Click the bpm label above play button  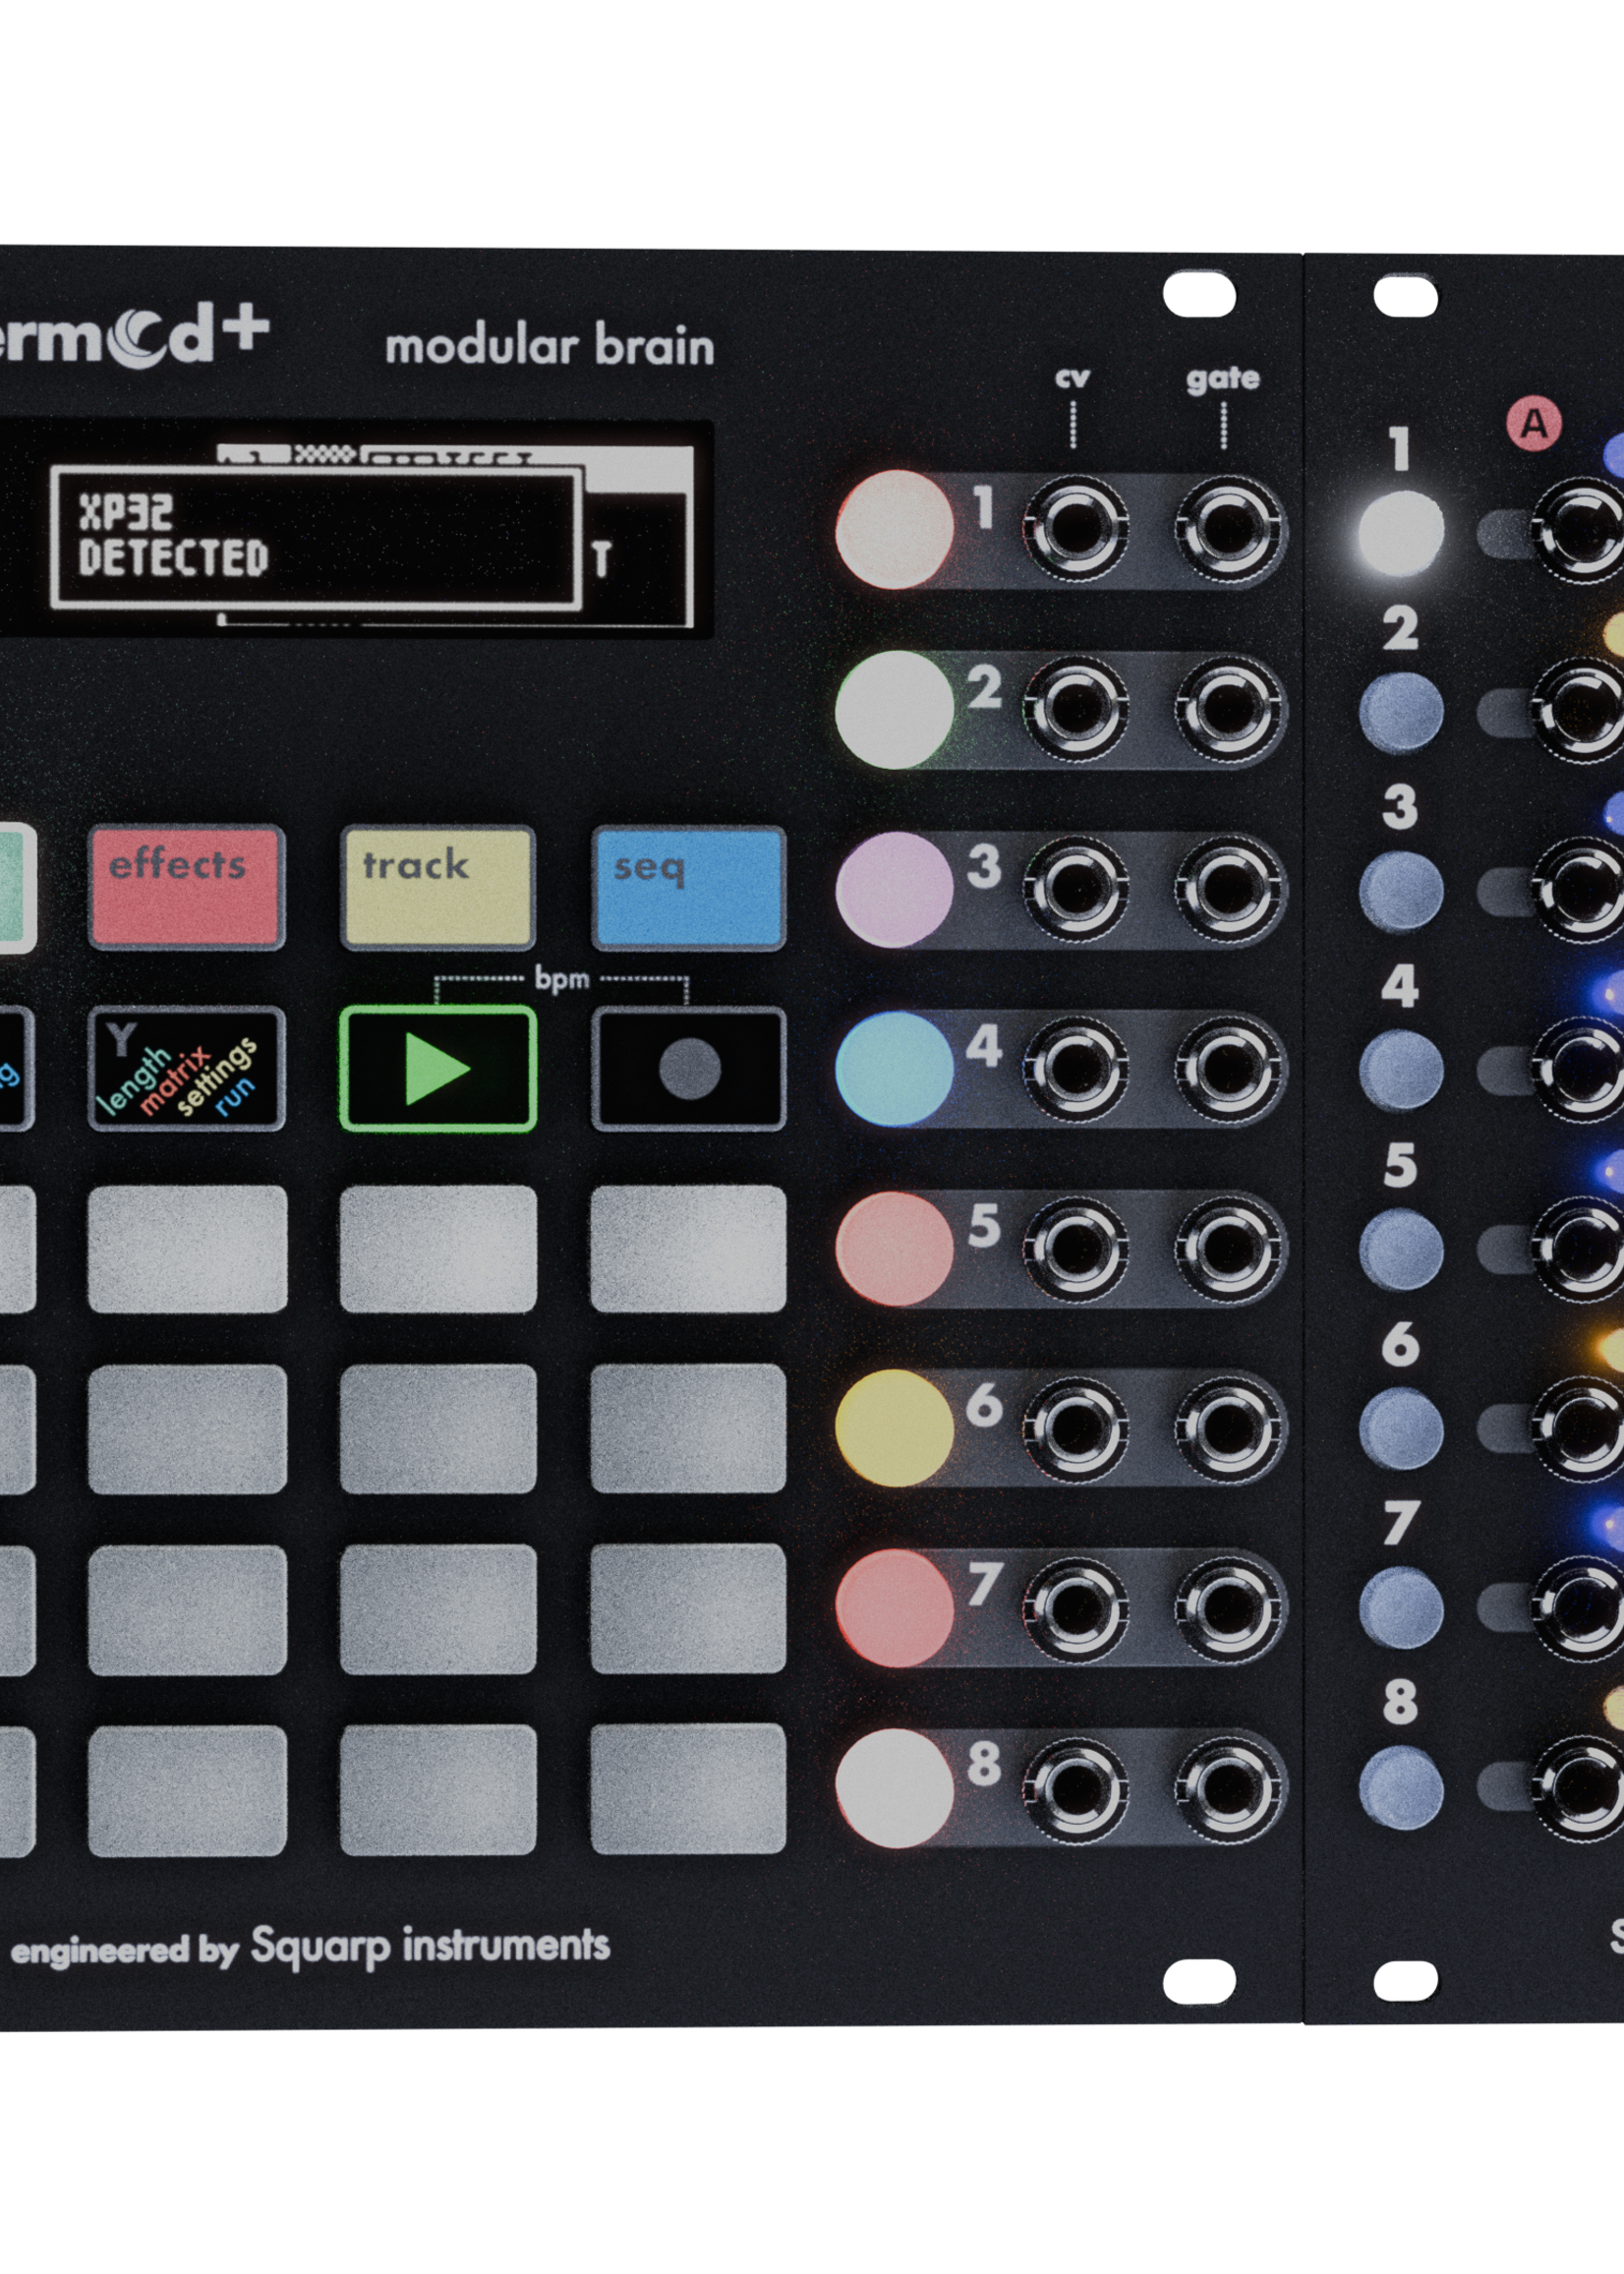point(562,979)
